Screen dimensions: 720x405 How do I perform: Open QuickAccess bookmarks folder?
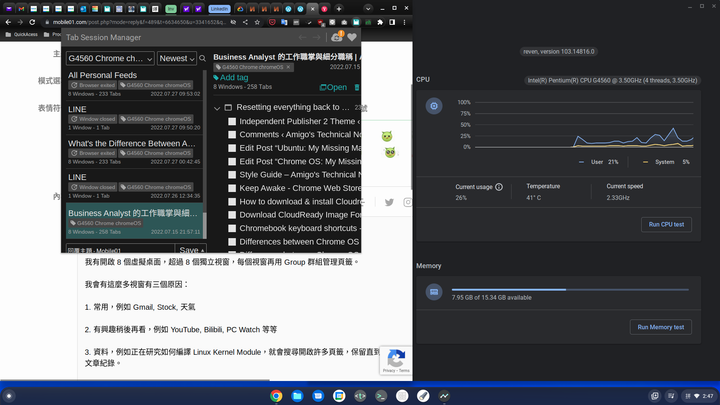pyautogui.click(x=22, y=34)
